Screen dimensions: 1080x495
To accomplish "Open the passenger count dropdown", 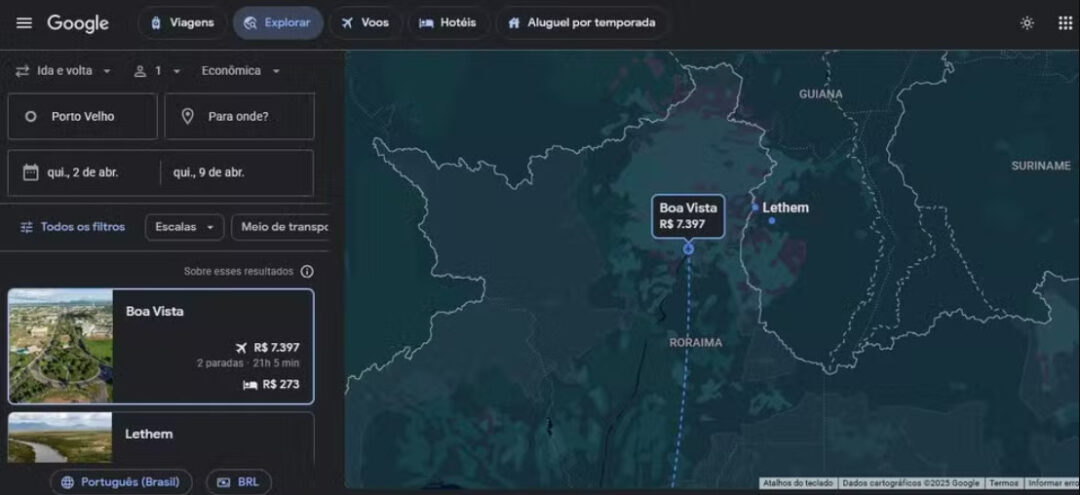I will (x=158, y=71).
